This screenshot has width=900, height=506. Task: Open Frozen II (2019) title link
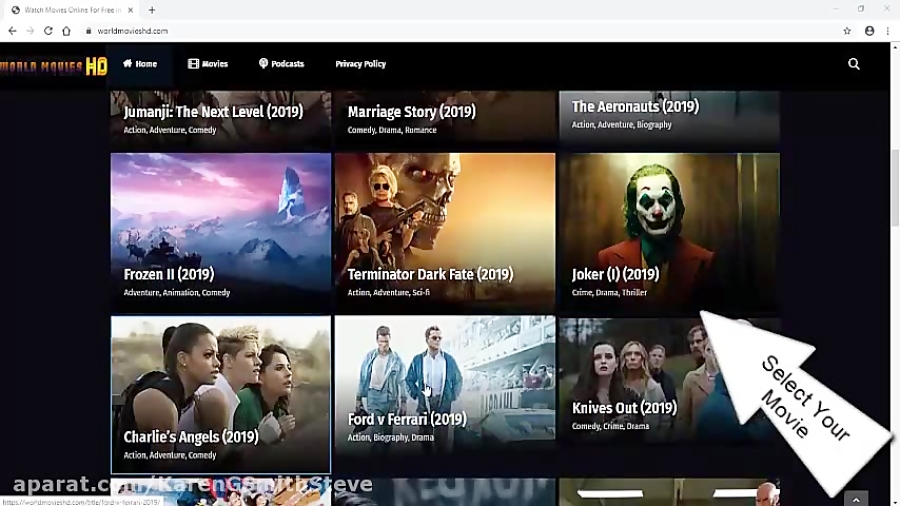(169, 274)
